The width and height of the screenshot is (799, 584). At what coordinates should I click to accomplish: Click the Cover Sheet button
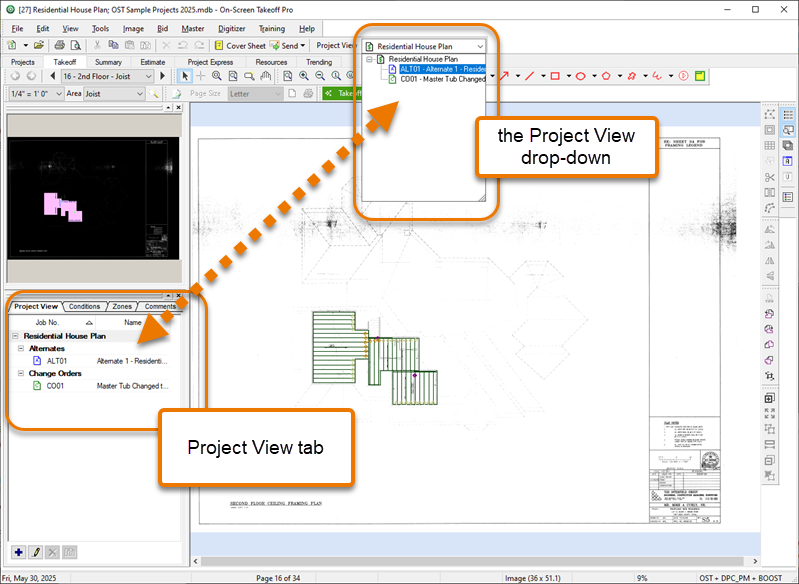click(240, 45)
